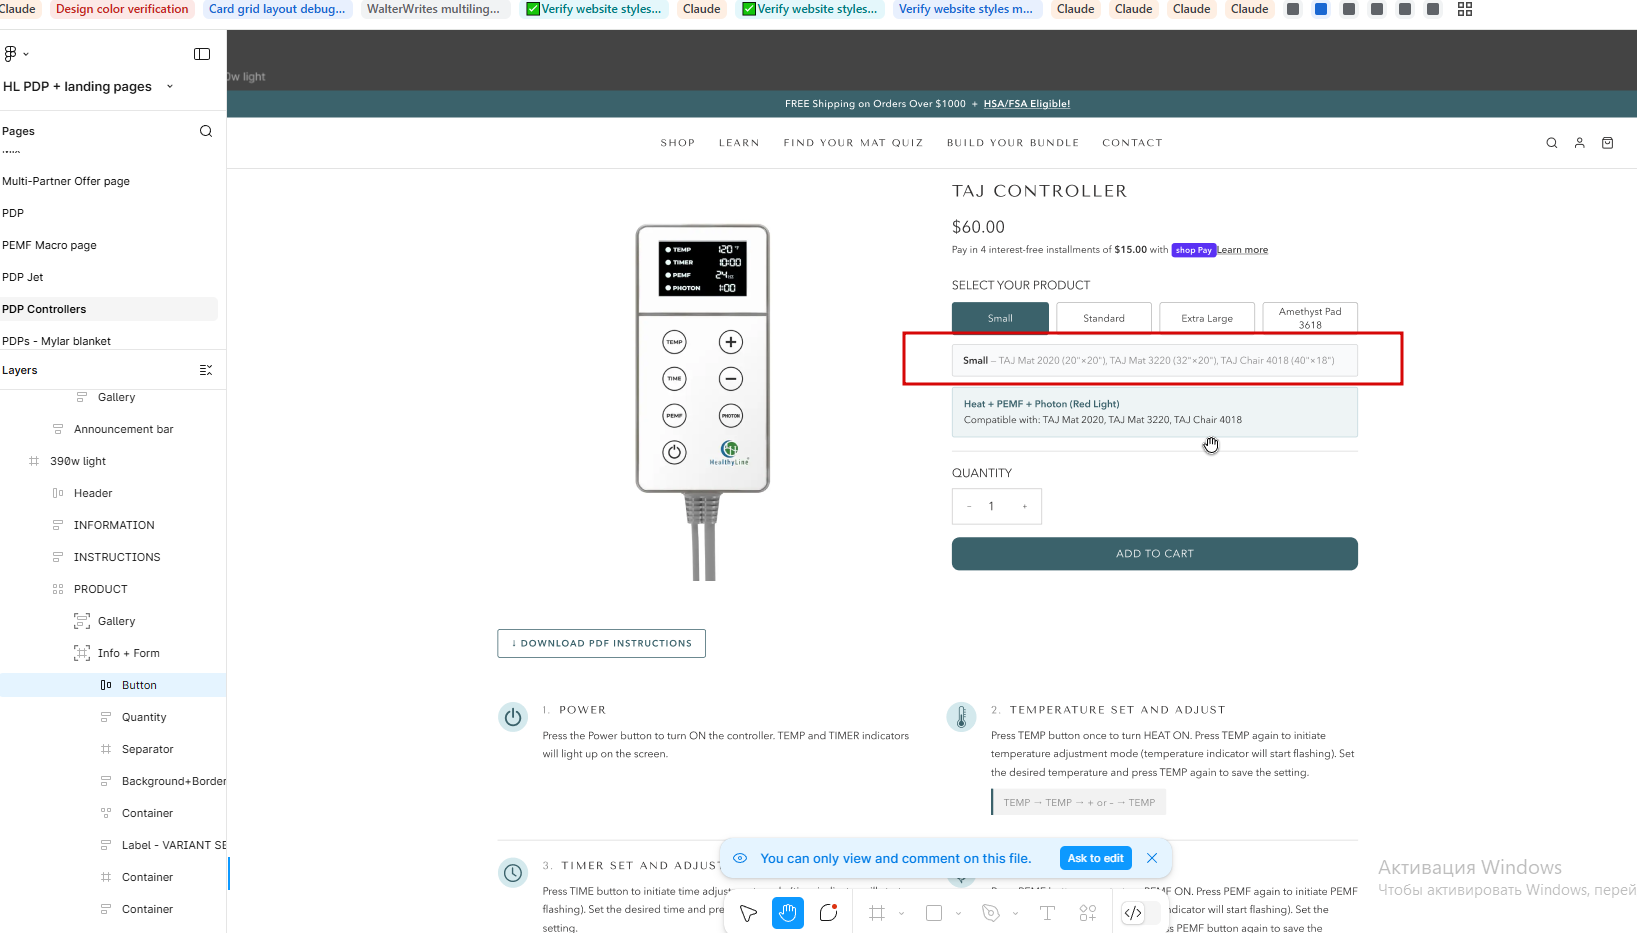This screenshot has width=1637, height=933.
Task: Toggle the sidebar collapse panel icon
Action: point(202,54)
